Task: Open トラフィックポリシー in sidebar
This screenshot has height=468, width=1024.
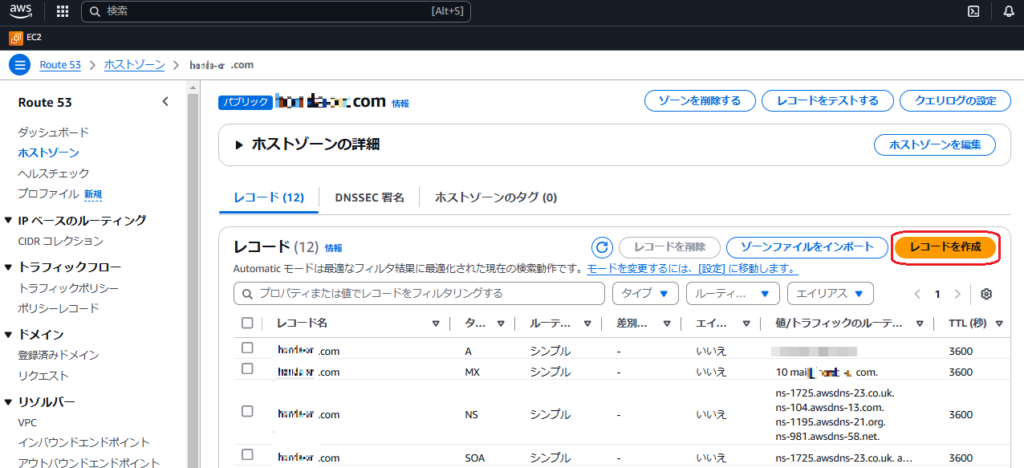Action: click(69, 288)
